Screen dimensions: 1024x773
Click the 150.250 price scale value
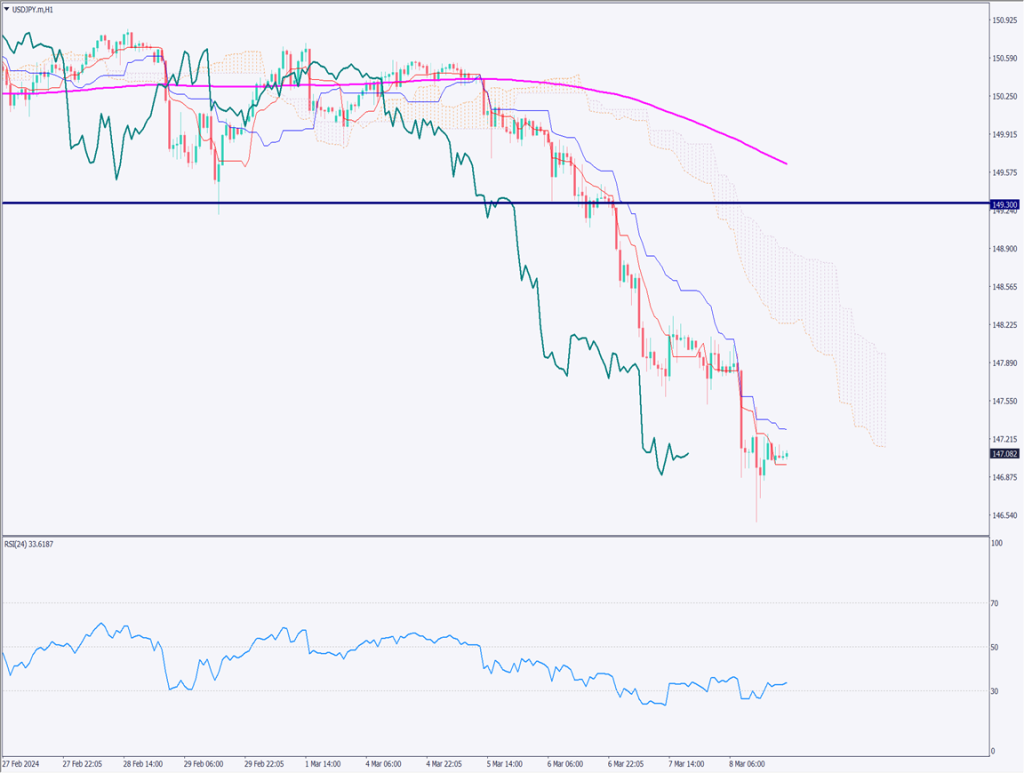(x=1004, y=97)
